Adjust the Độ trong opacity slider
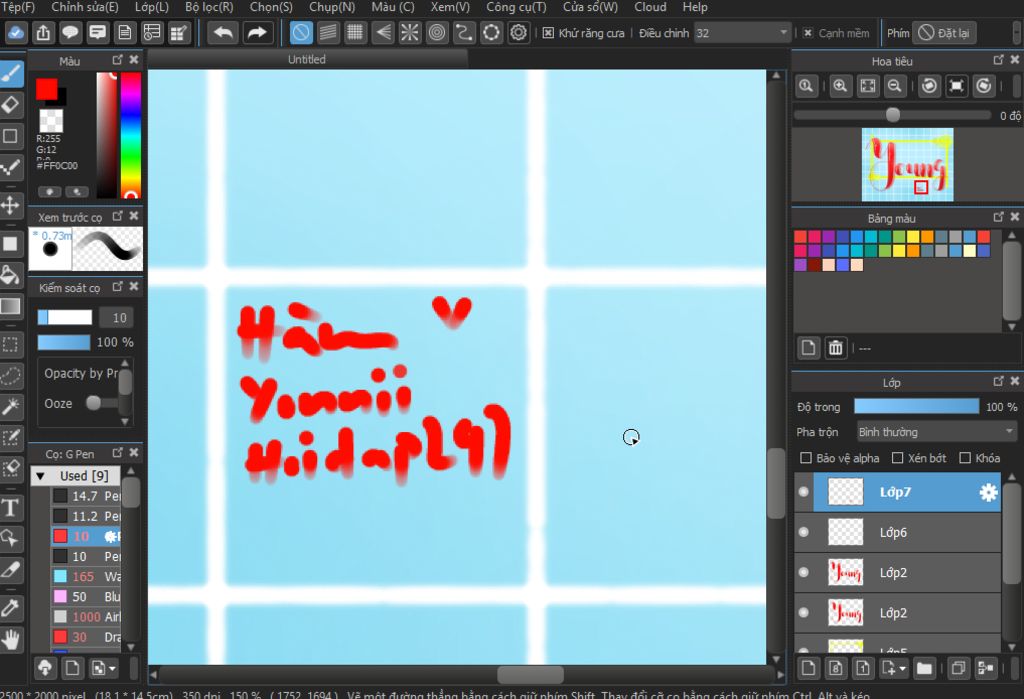This screenshot has height=699, width=1024. pyautogui.click(x=916, y=407)
